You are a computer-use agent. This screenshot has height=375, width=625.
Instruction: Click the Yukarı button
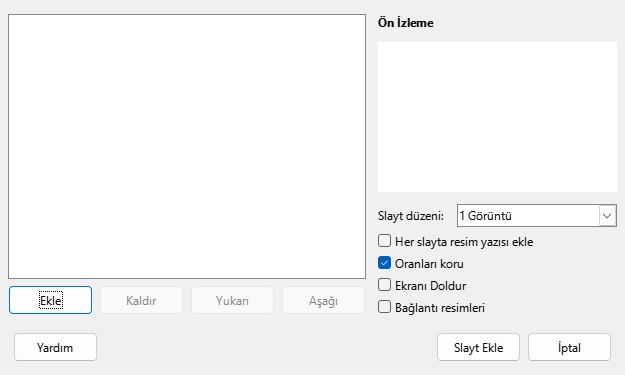[x=232, y=300]
